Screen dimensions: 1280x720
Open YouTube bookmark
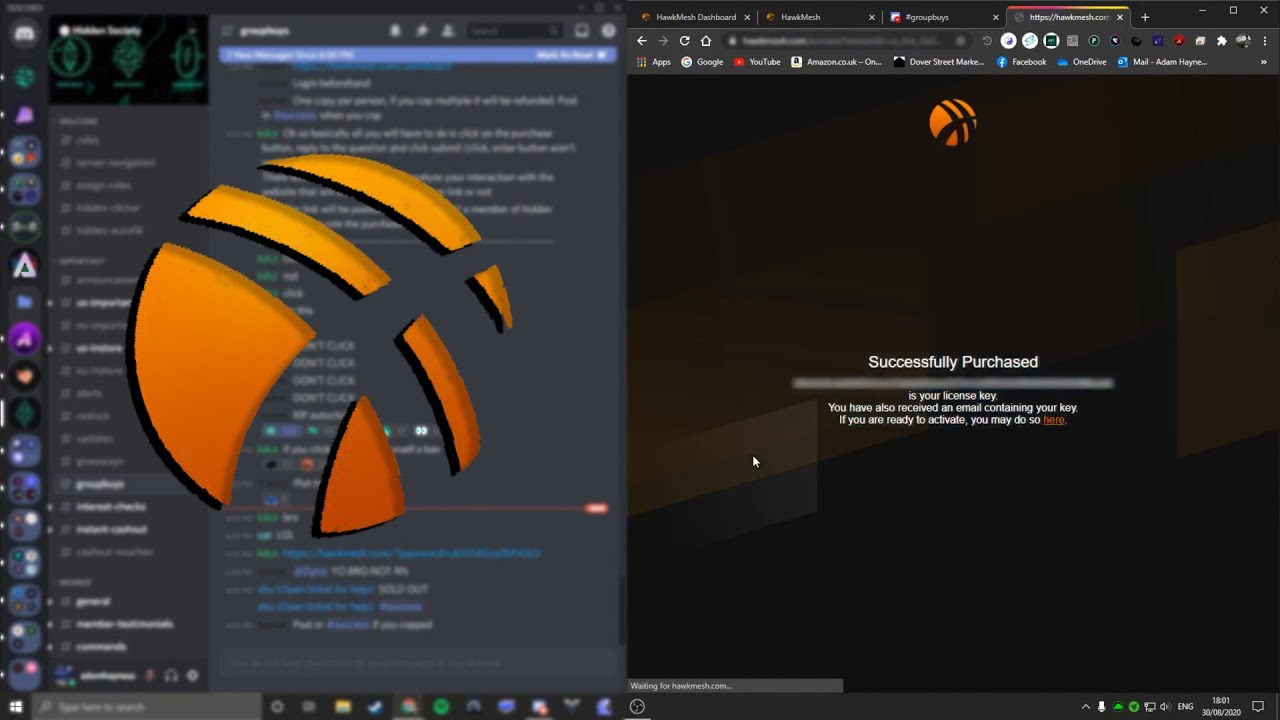757,62
